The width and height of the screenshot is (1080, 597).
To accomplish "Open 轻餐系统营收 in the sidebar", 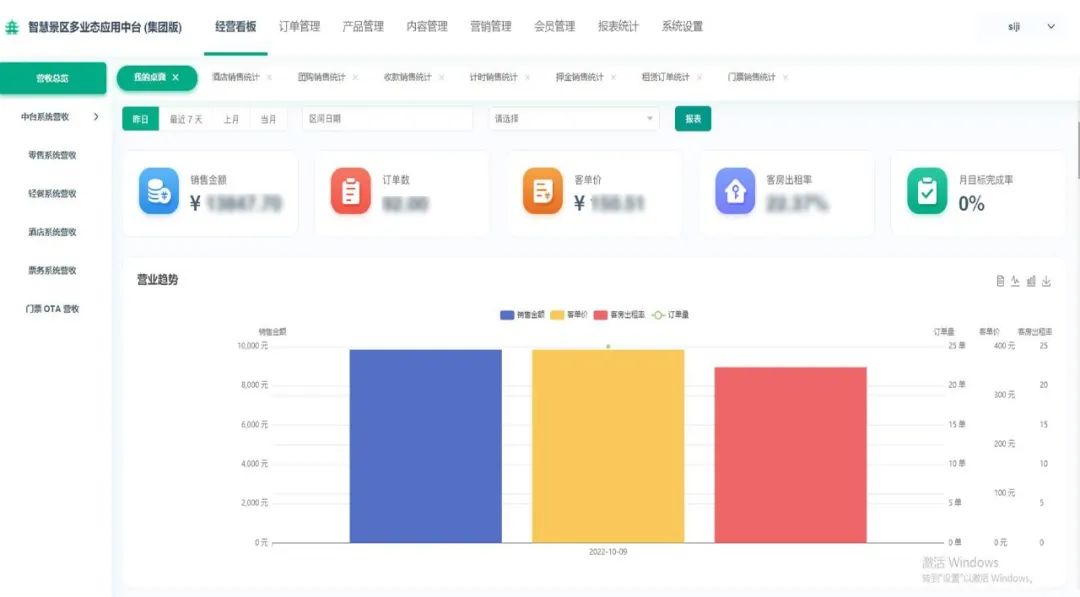I will tap(52, 194).
